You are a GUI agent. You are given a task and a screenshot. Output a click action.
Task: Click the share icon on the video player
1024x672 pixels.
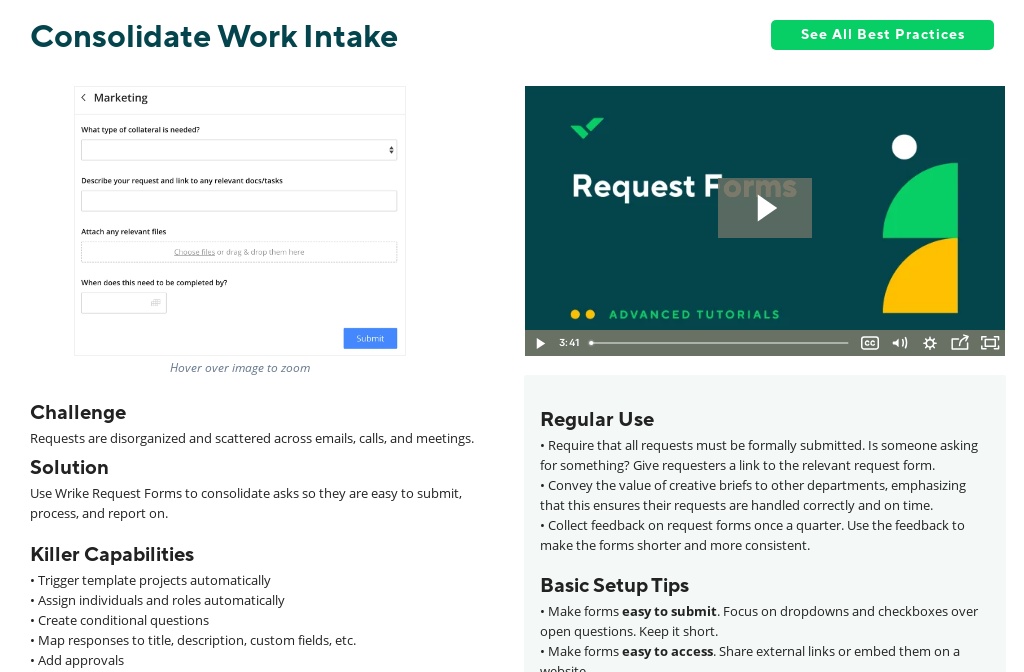click(x=960, y=343)
